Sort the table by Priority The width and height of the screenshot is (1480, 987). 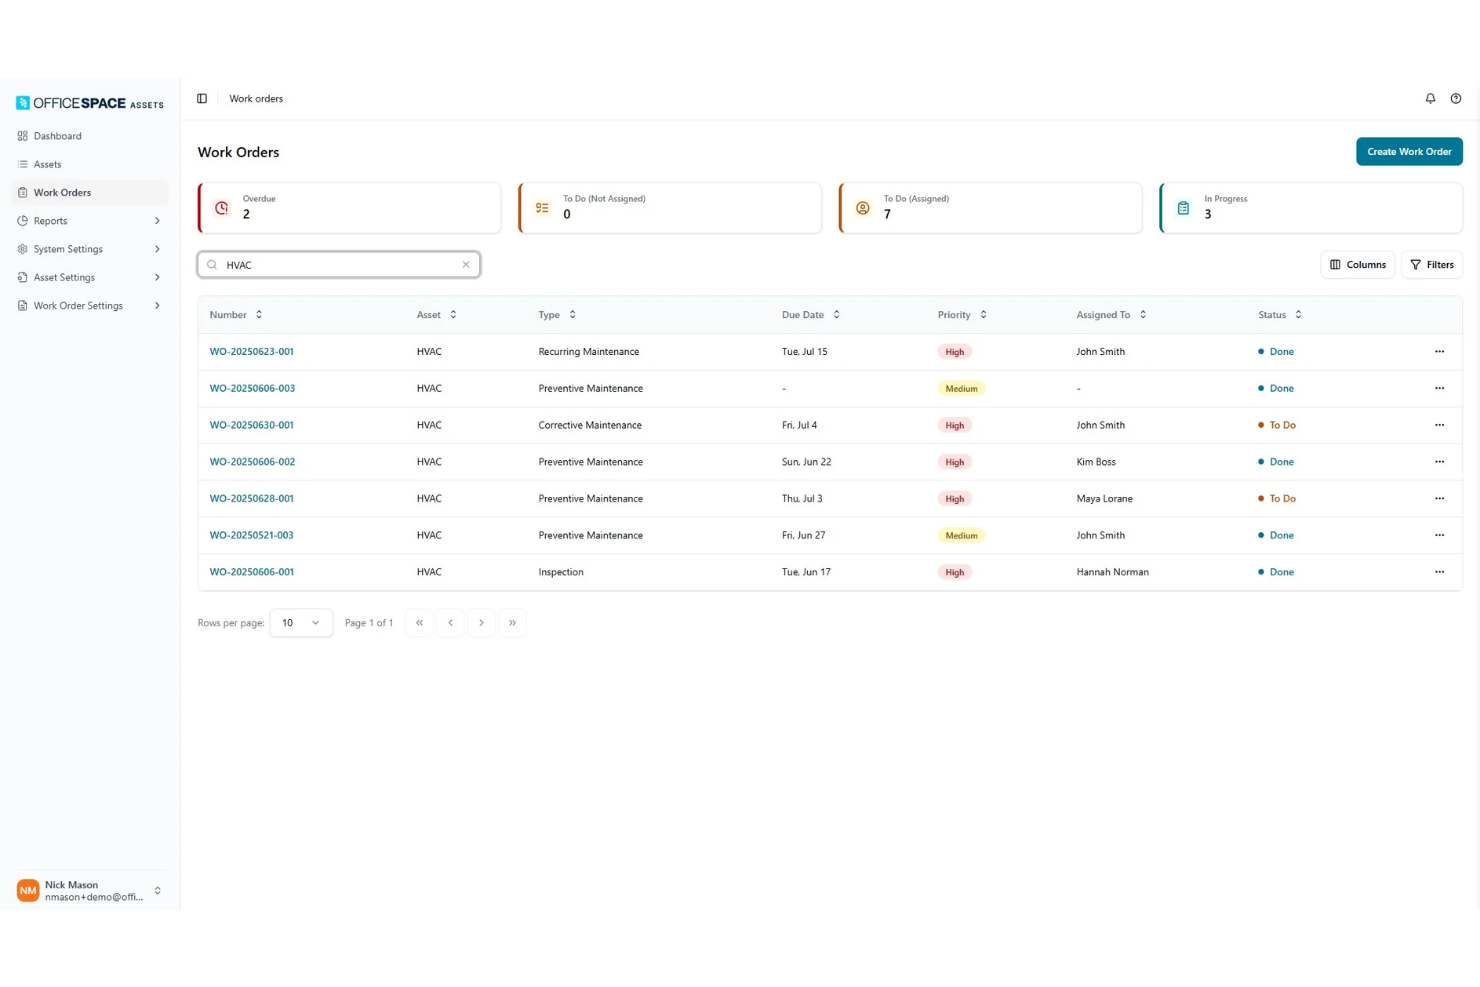983,314
